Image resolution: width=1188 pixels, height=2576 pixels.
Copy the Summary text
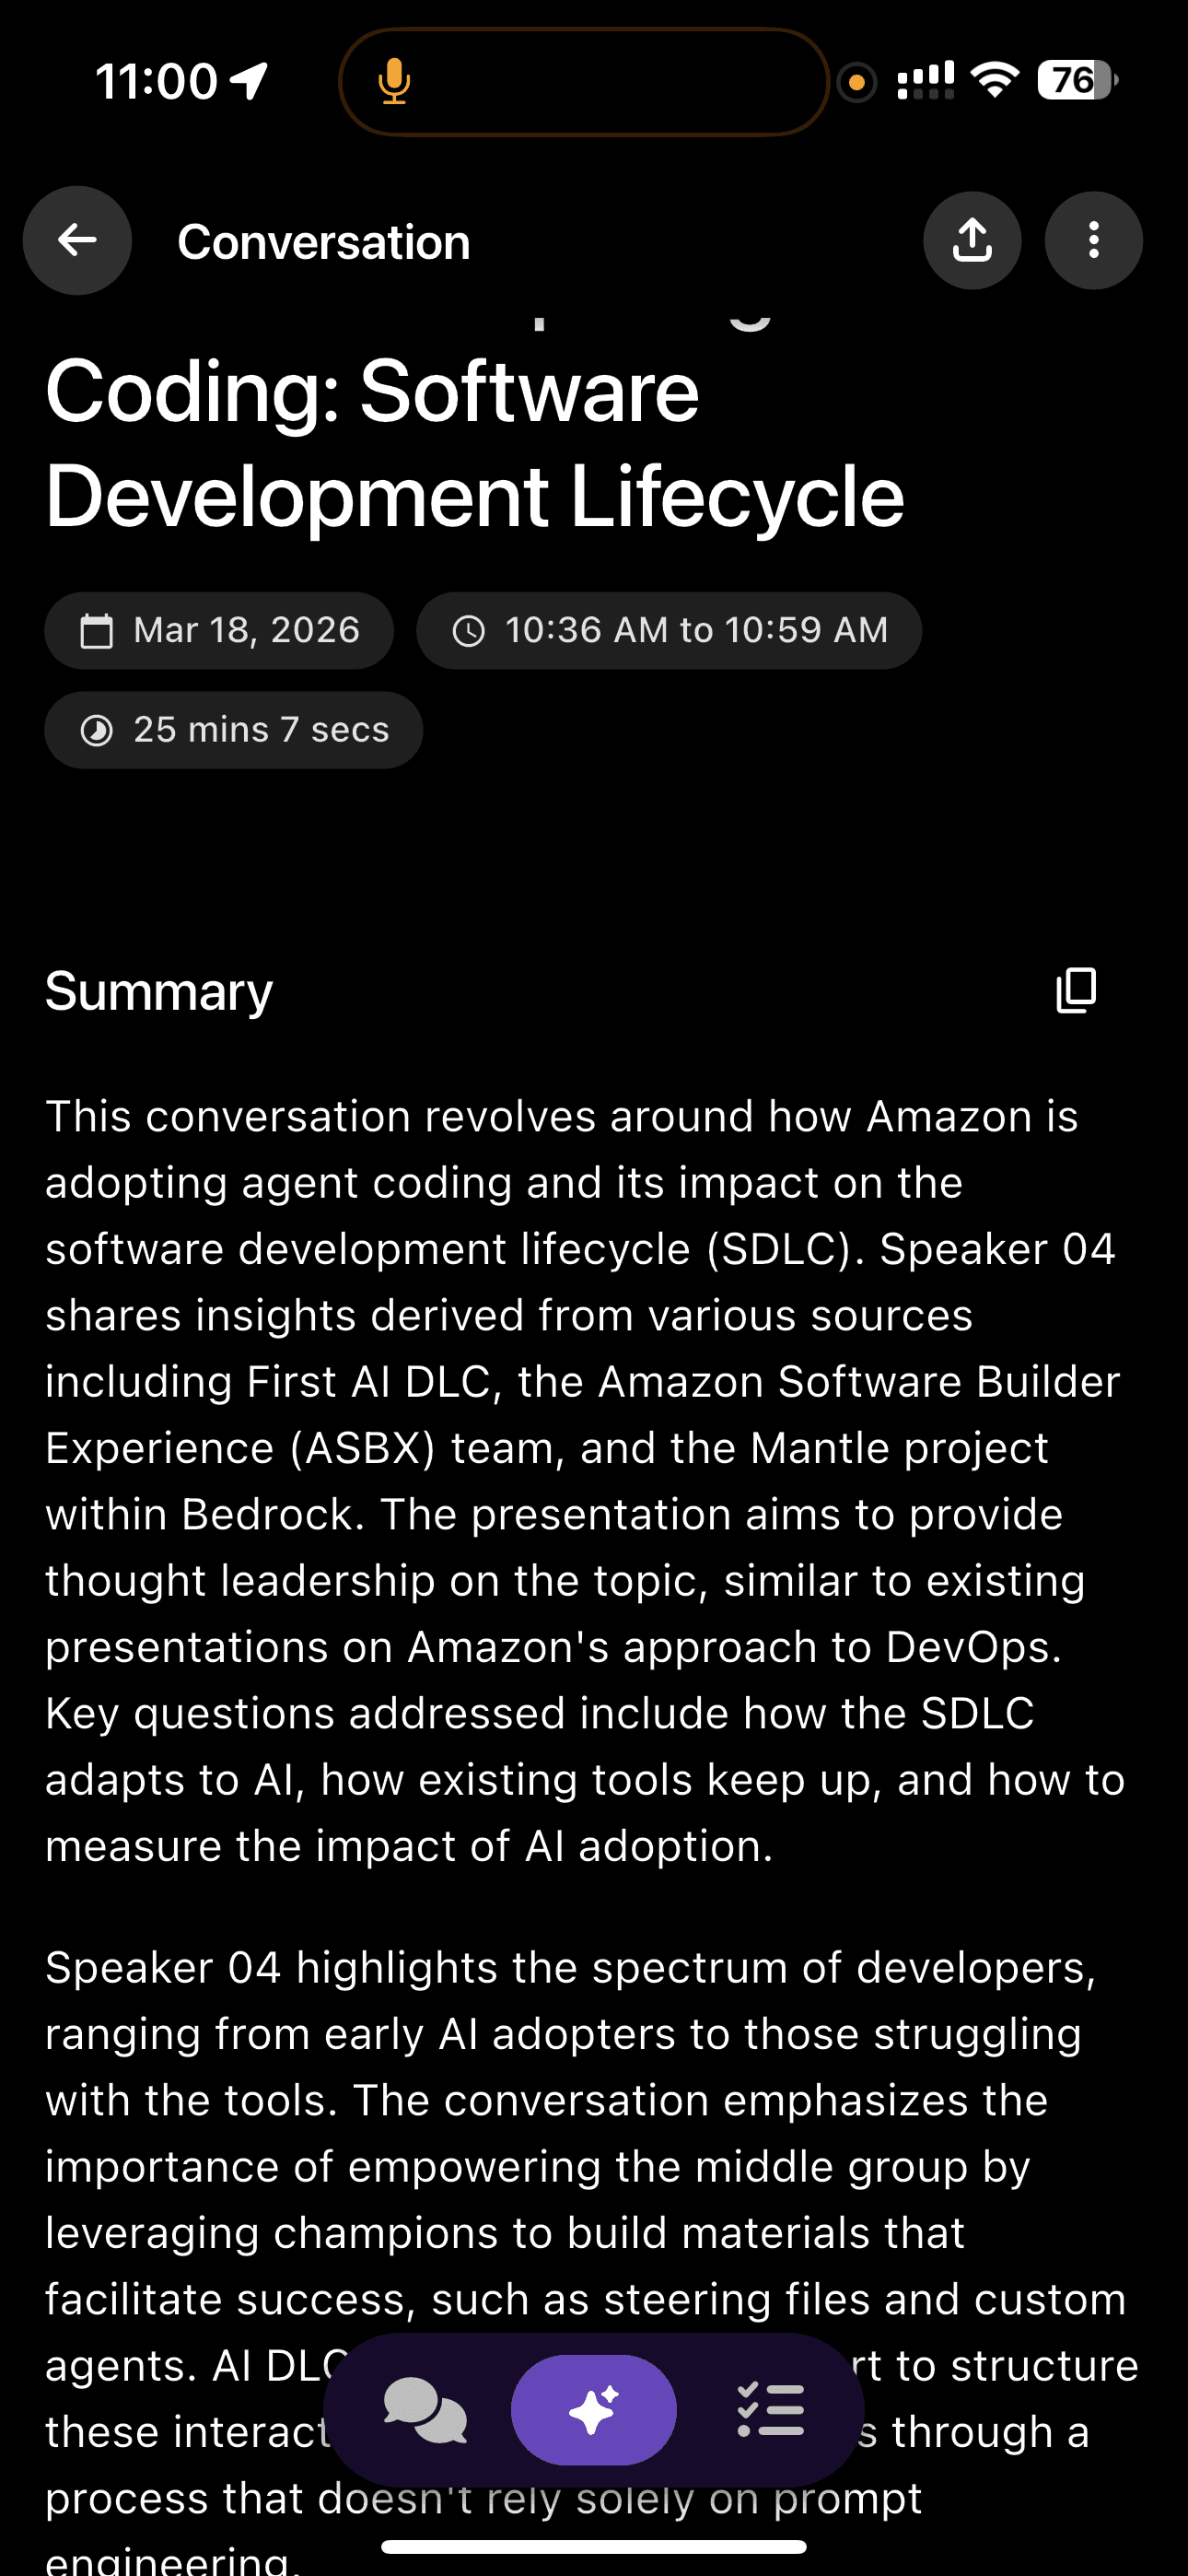coord(1075,990)
